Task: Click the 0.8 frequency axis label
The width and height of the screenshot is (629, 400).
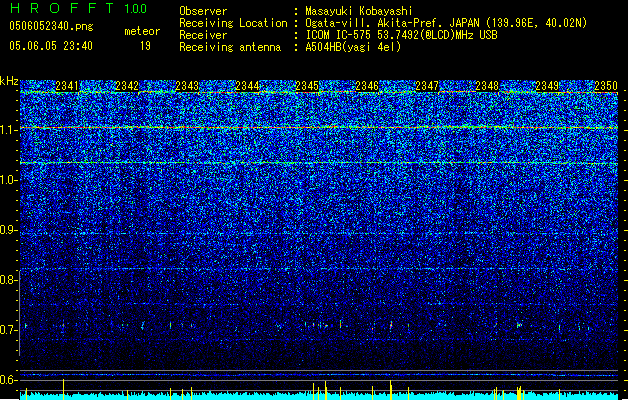Action: (9, 280)
